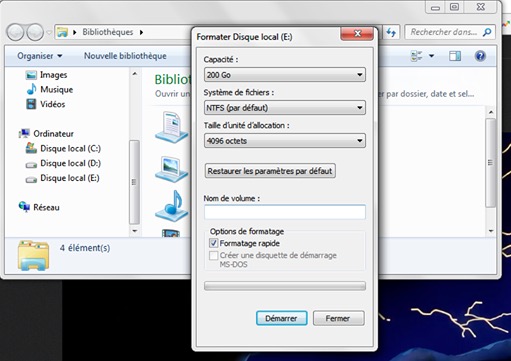Click the content pane scrollbar thumb
The width and height of the screenshot is (511, 361).
tap(491, 163)
